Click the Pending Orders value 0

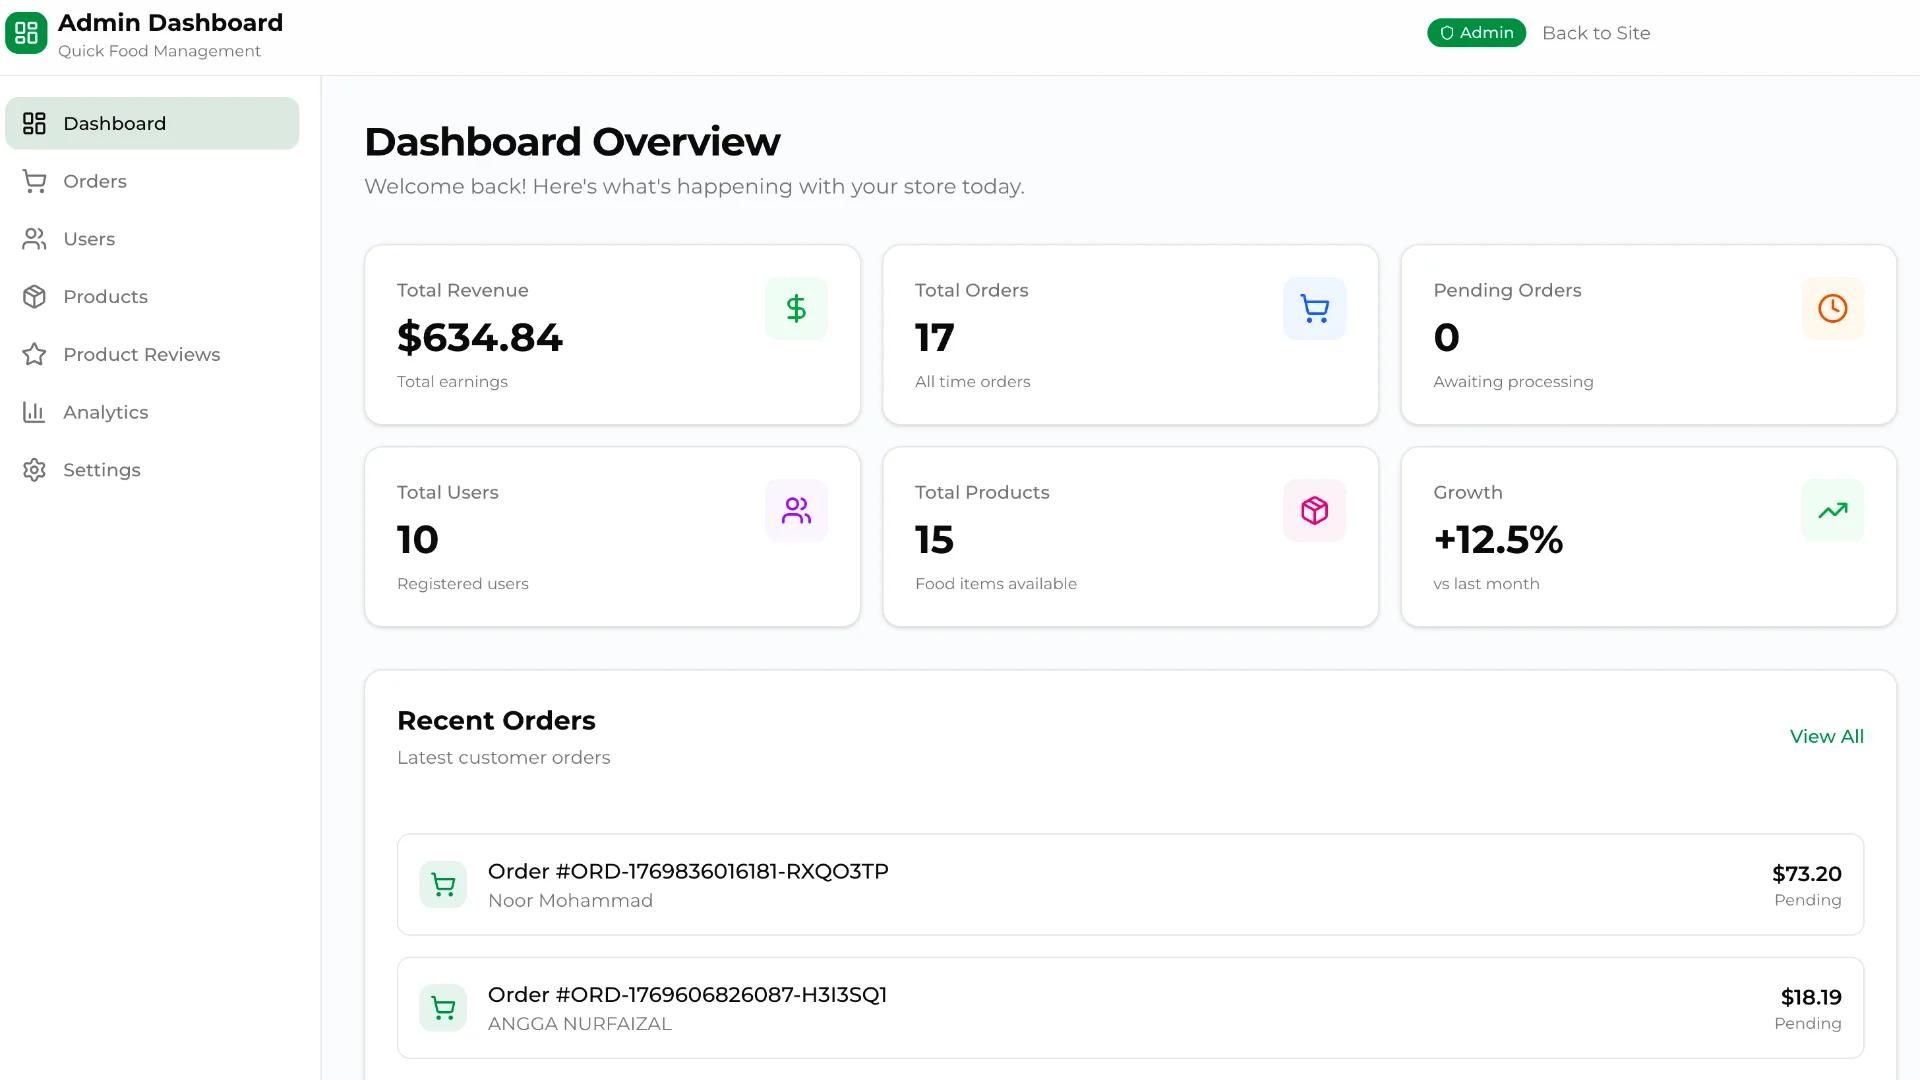[x=1446, y=337]
